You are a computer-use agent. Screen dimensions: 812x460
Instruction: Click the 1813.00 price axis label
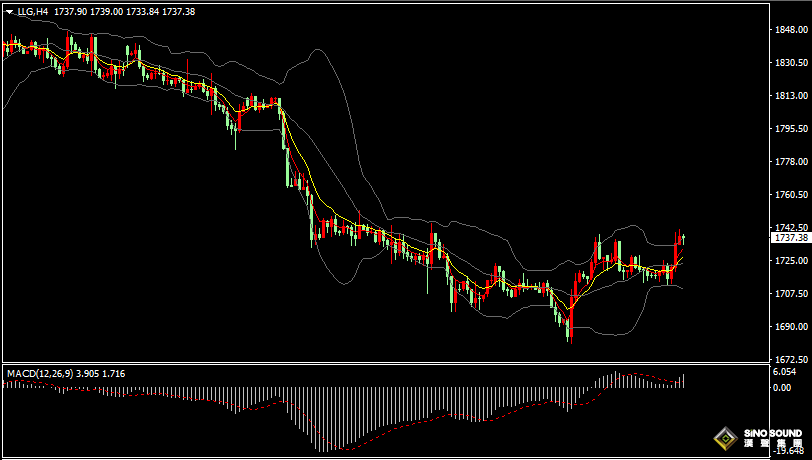[x=791, y=96]
